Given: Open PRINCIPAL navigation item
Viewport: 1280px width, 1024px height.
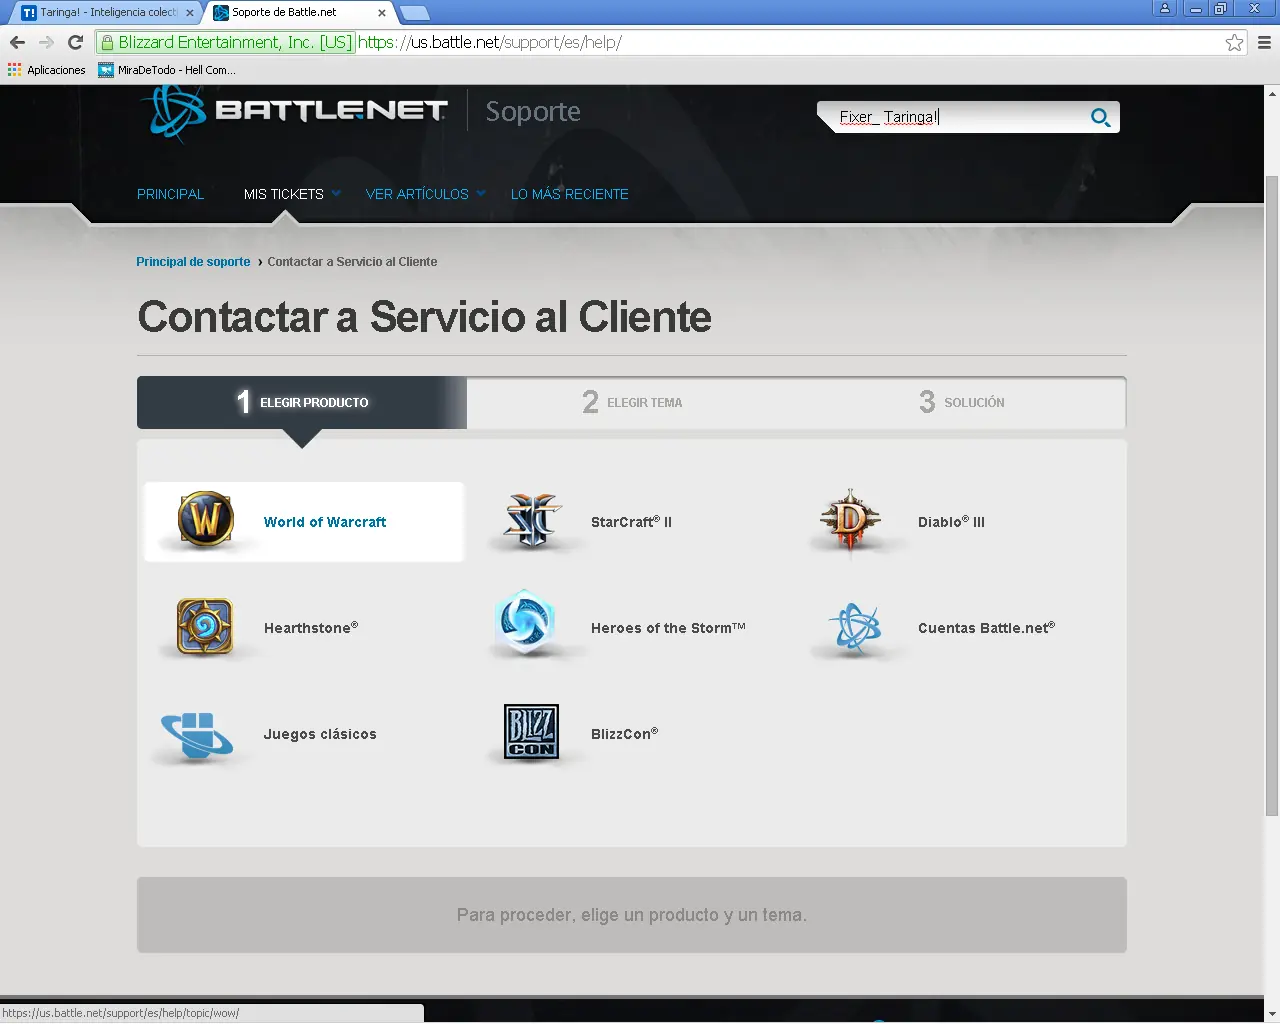Looking at the screenshot, I should point(170,194).
